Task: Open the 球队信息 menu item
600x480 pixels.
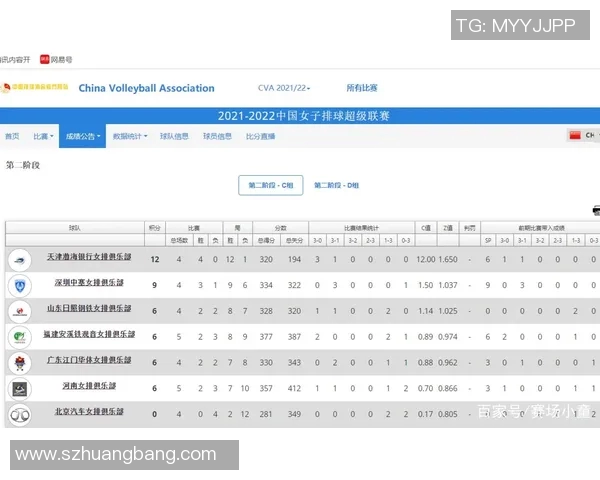Action: tap(174, 136)
